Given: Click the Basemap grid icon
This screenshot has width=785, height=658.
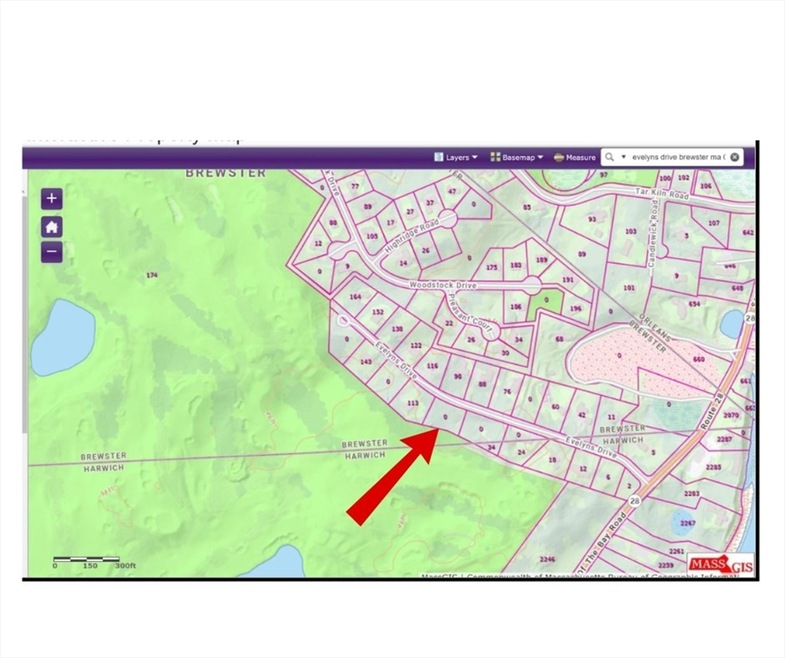Looking at the screenshot, I should point(495,157).
